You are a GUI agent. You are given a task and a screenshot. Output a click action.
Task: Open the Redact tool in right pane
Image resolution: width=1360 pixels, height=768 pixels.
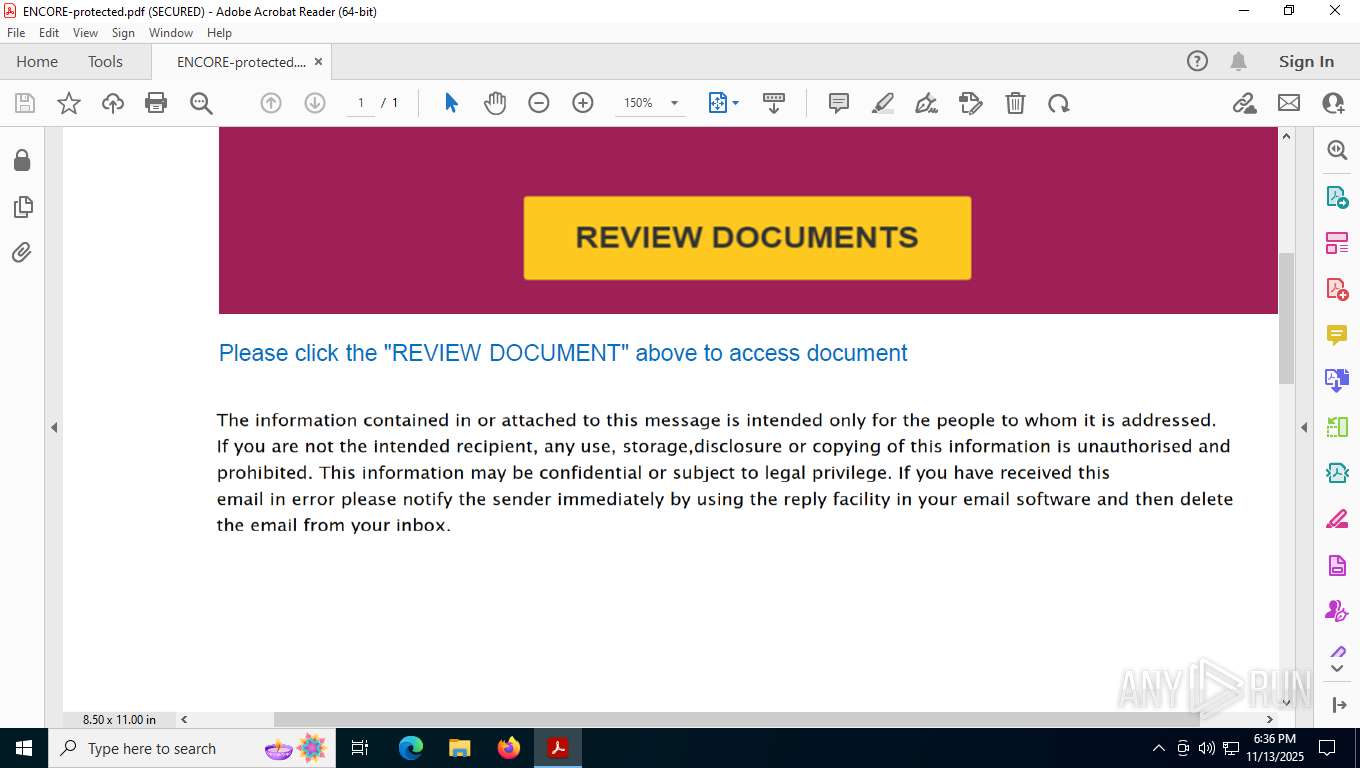point(1337,519)
